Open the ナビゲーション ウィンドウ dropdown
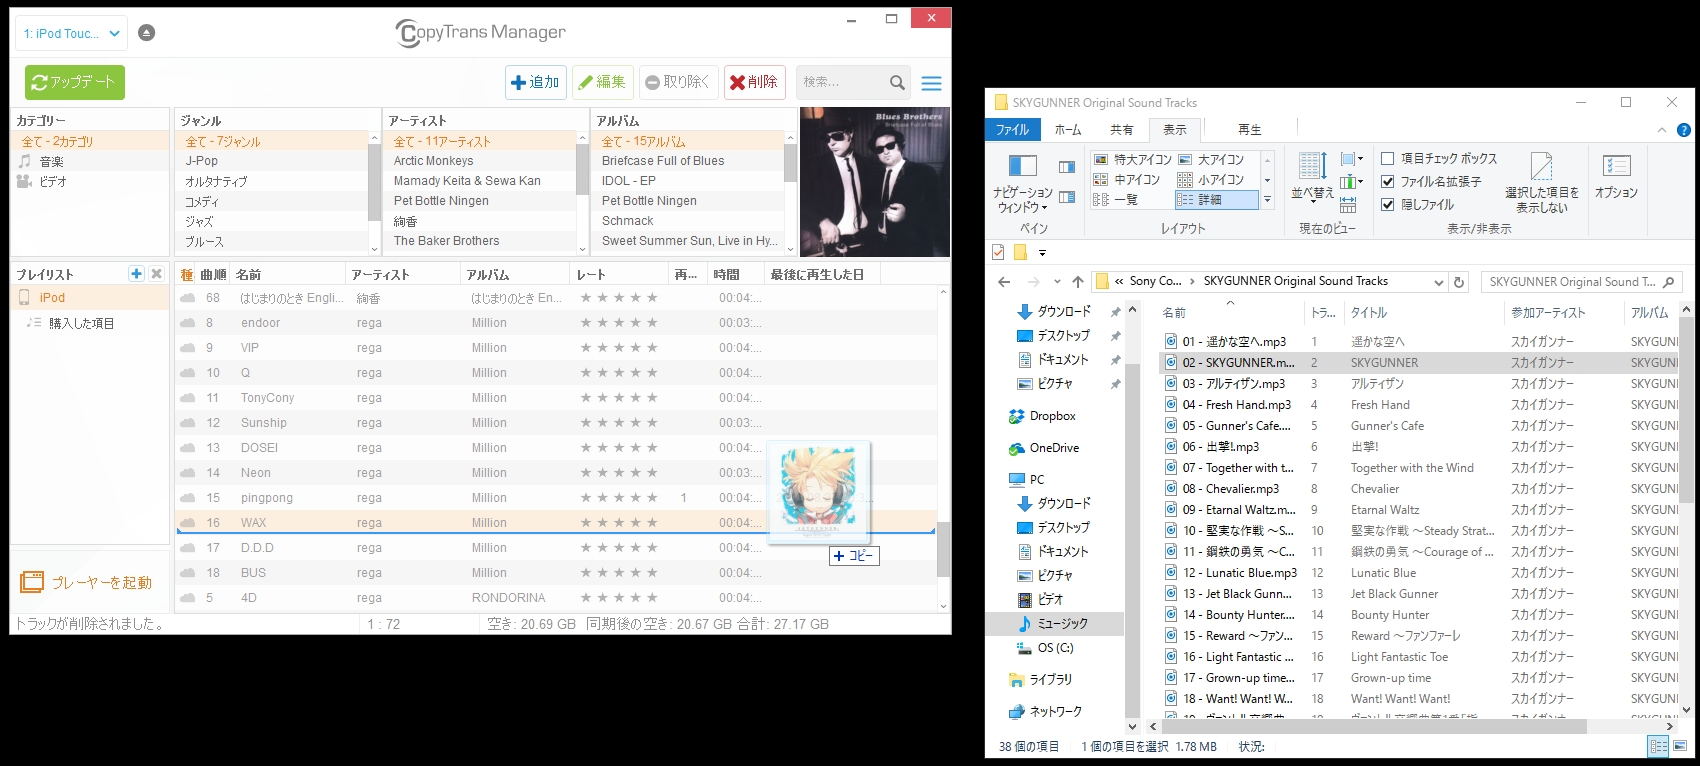 click(x=1022, y=184)
